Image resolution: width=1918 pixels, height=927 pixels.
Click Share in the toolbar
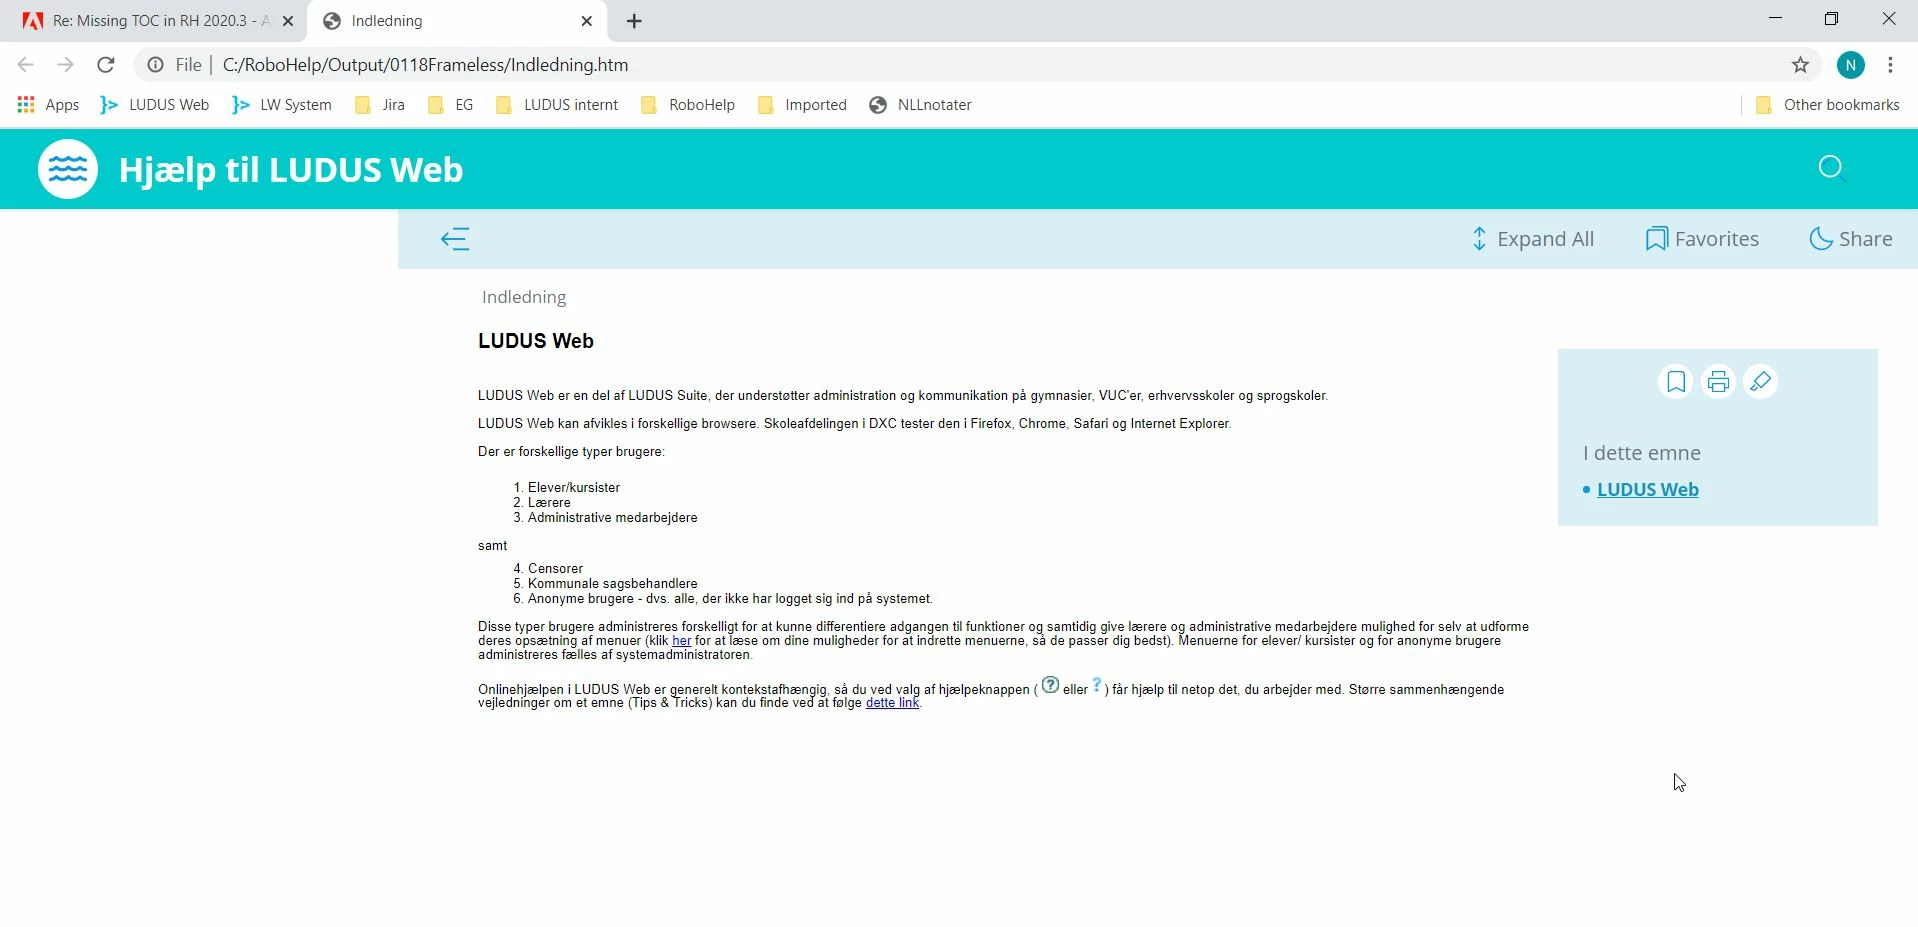[x=1851, y=239]
